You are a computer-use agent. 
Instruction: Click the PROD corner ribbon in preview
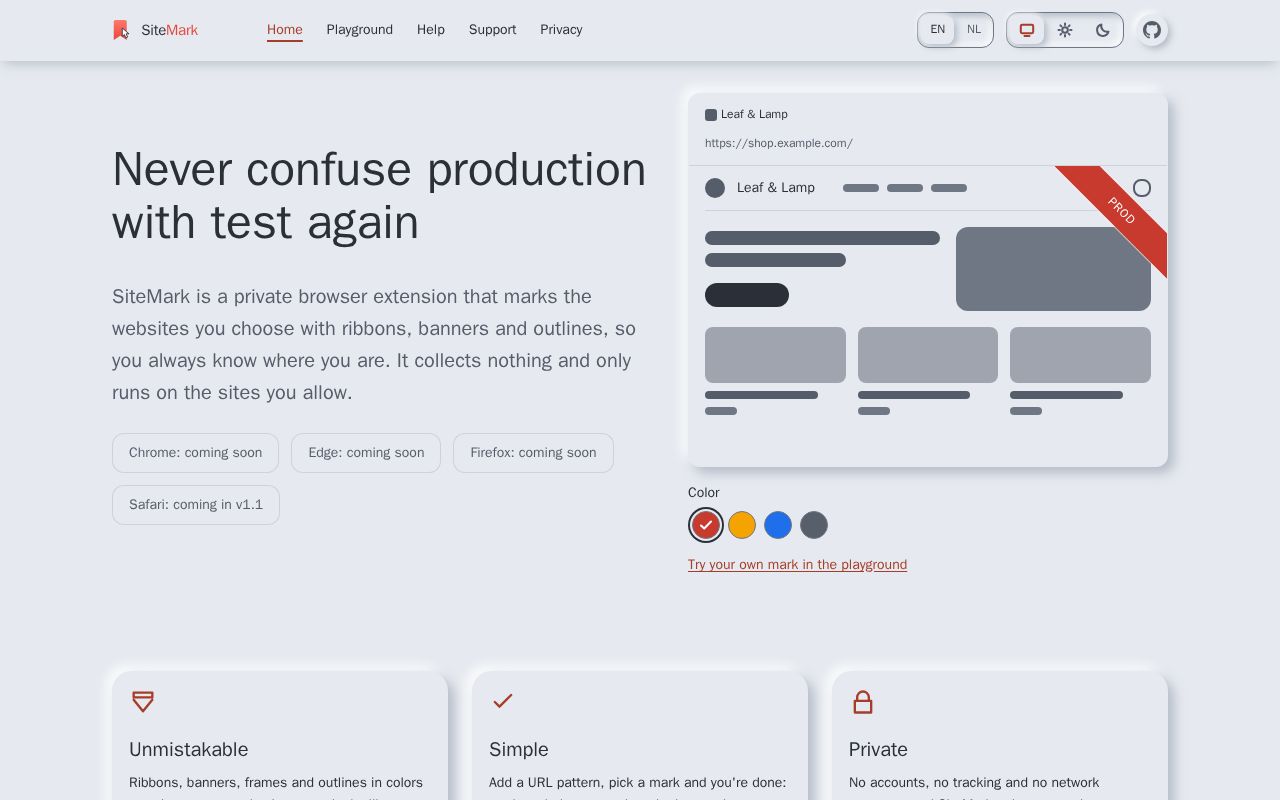coord(1121,211)
